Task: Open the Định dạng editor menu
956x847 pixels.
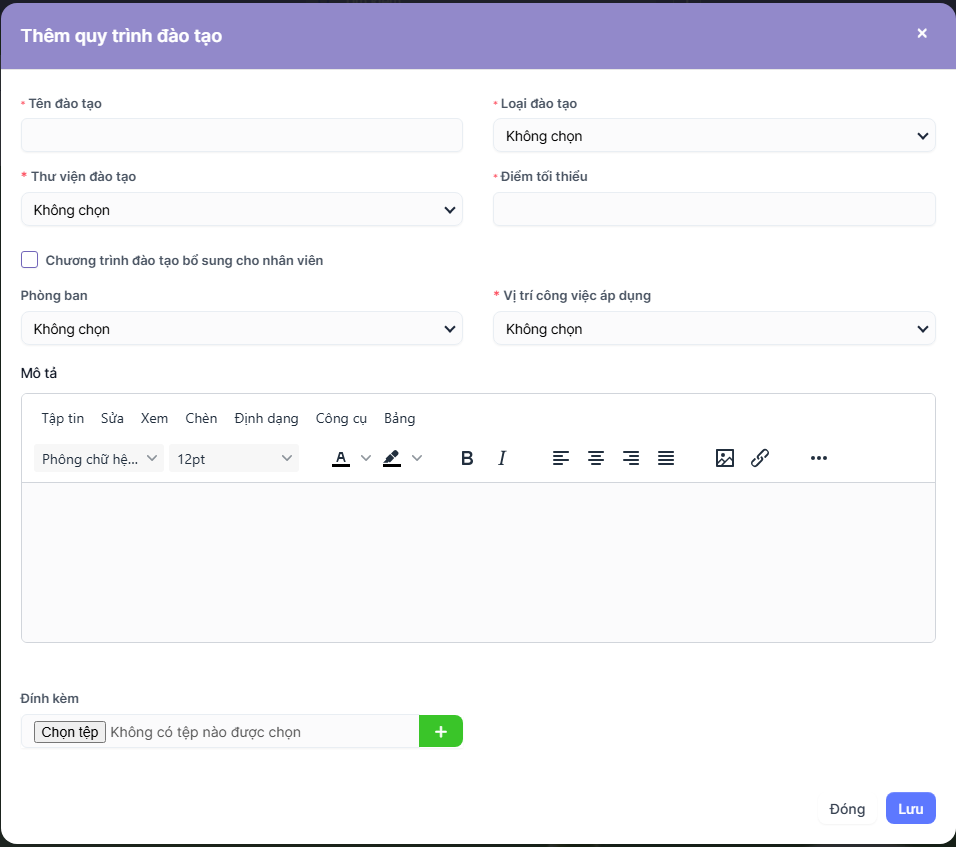Action: point(266,418)
